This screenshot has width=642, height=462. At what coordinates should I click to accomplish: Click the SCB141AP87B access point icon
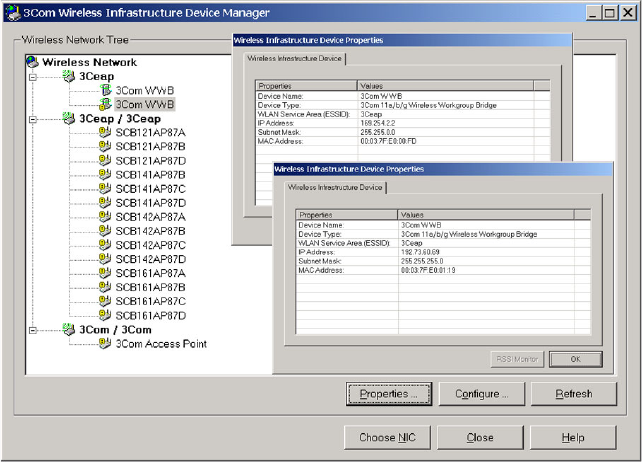pos(105,174)
